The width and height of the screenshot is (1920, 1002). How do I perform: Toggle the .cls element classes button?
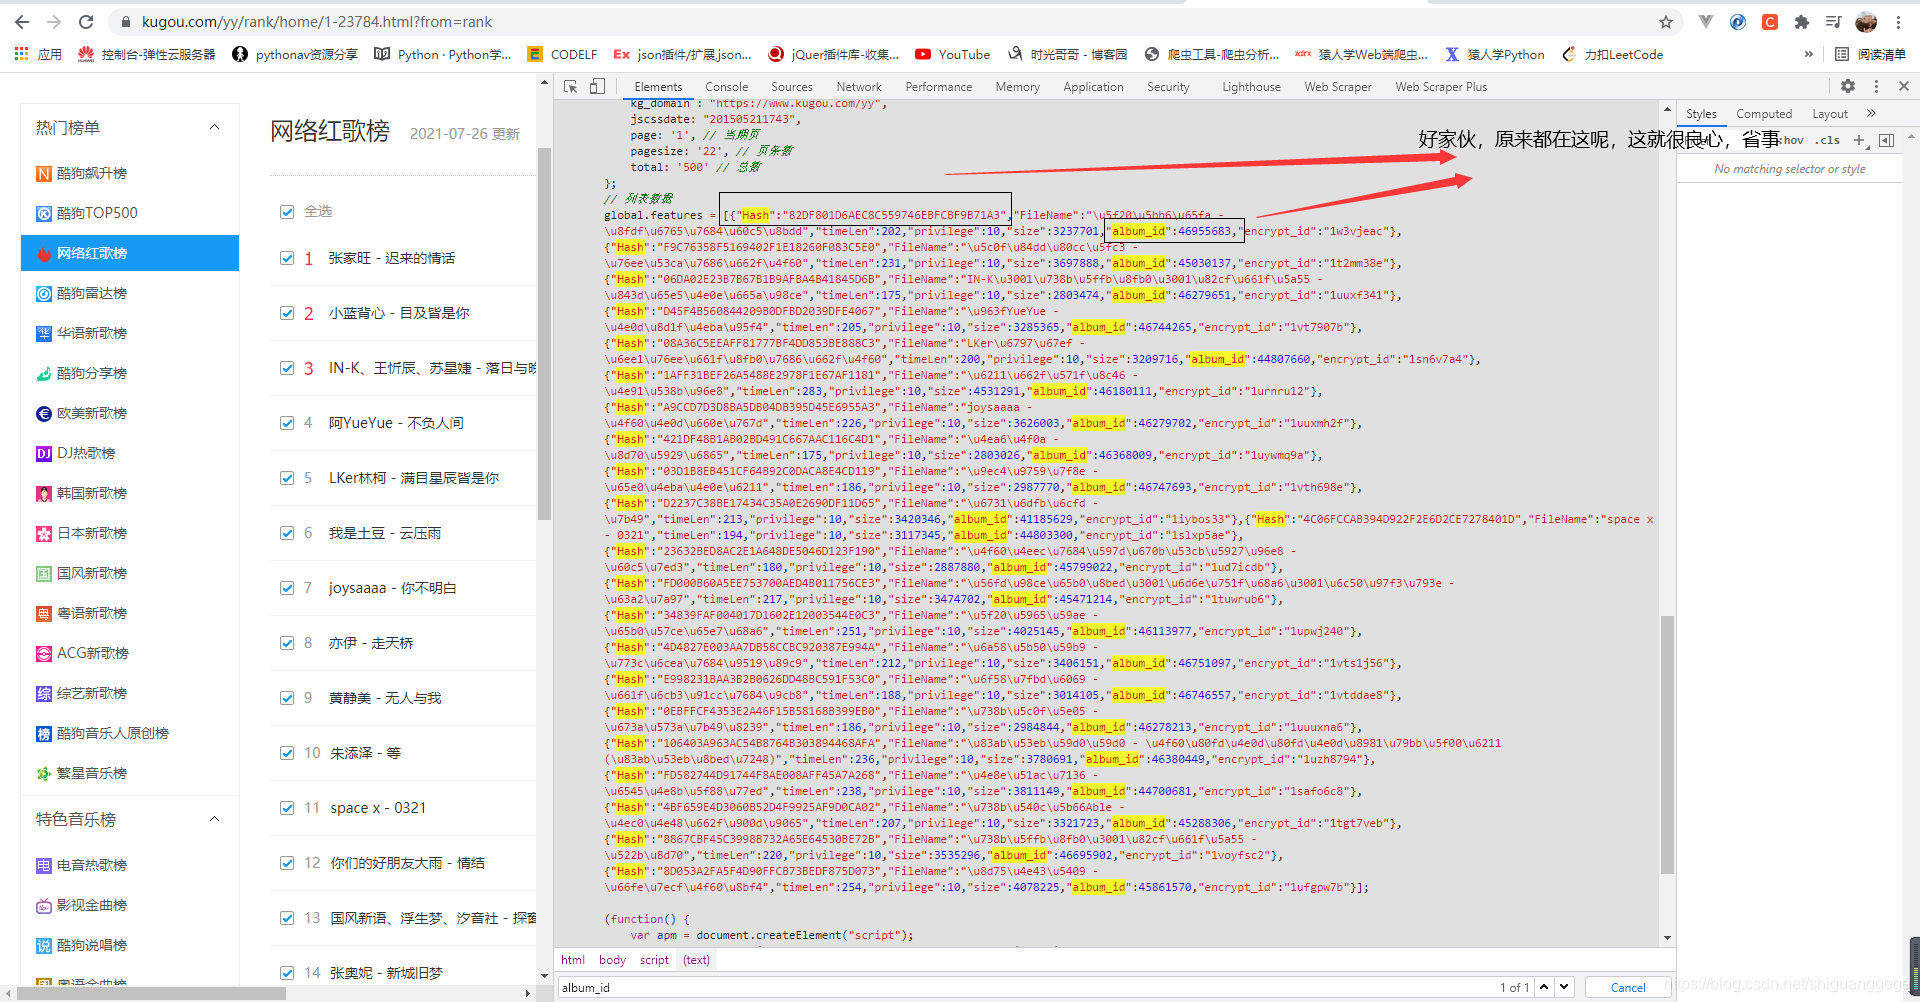point(1828,141)
